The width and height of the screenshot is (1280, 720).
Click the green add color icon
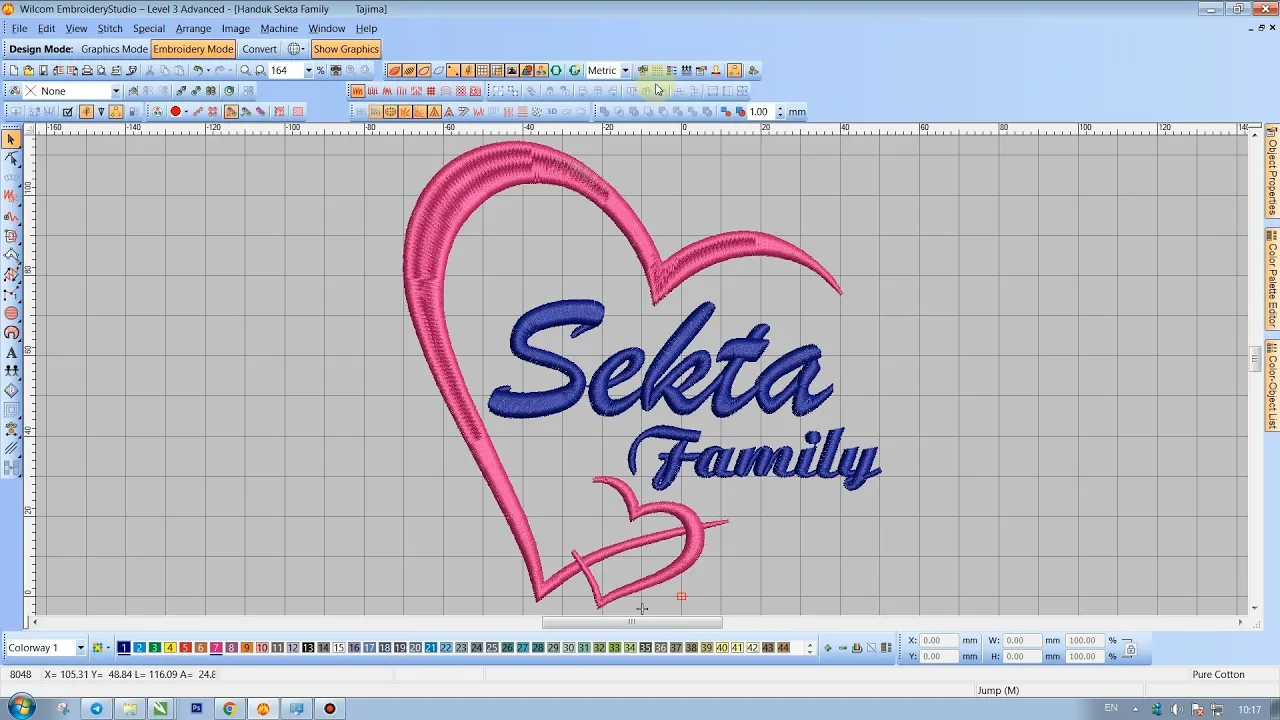pyautogui.click(x=826, y=648)
